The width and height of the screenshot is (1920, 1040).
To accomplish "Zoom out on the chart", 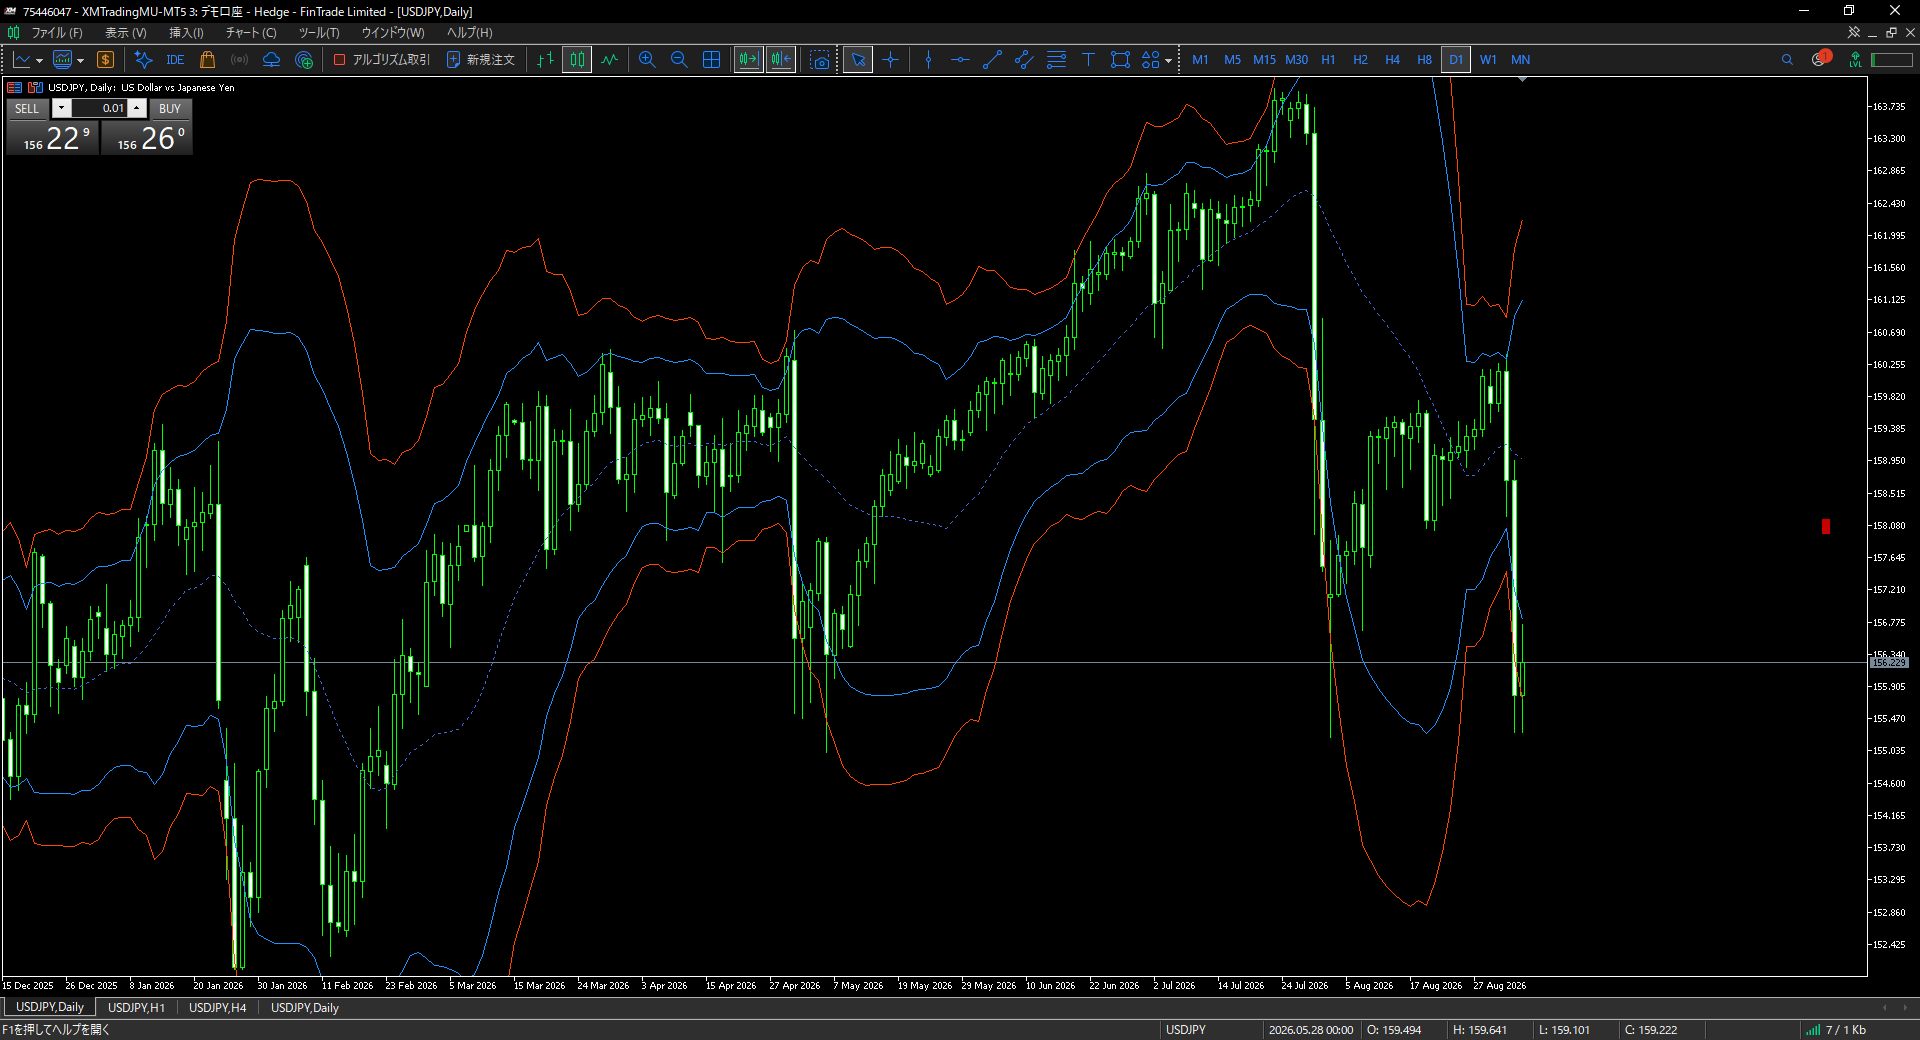I will 679,60.
